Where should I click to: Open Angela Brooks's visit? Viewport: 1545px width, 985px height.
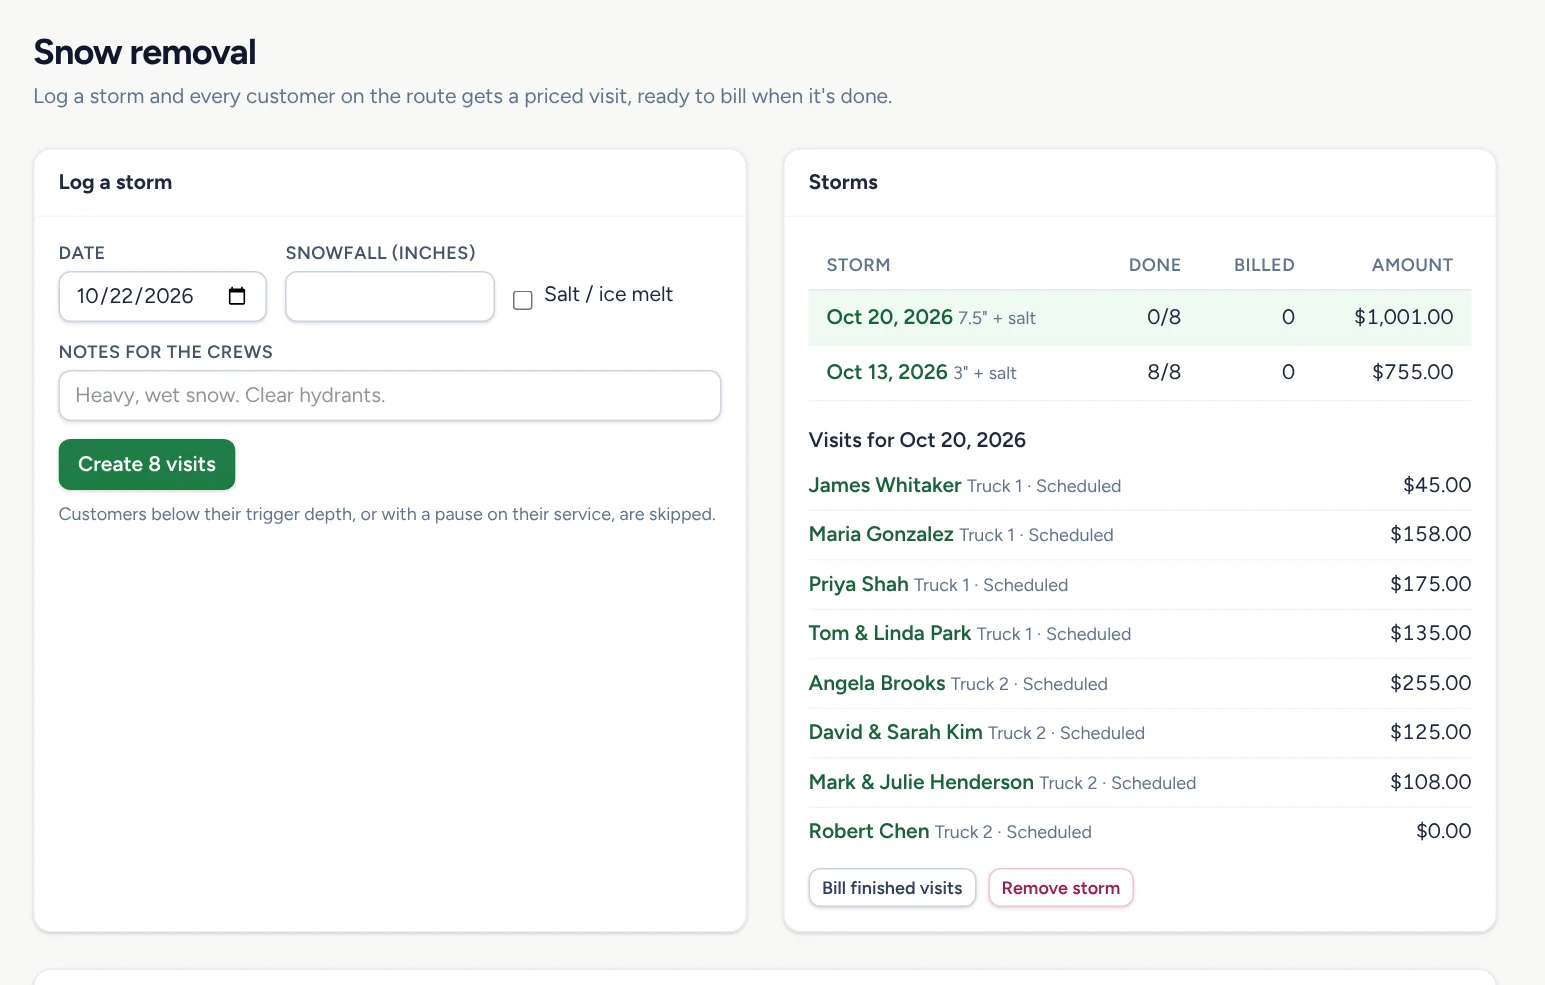(877, 683)
